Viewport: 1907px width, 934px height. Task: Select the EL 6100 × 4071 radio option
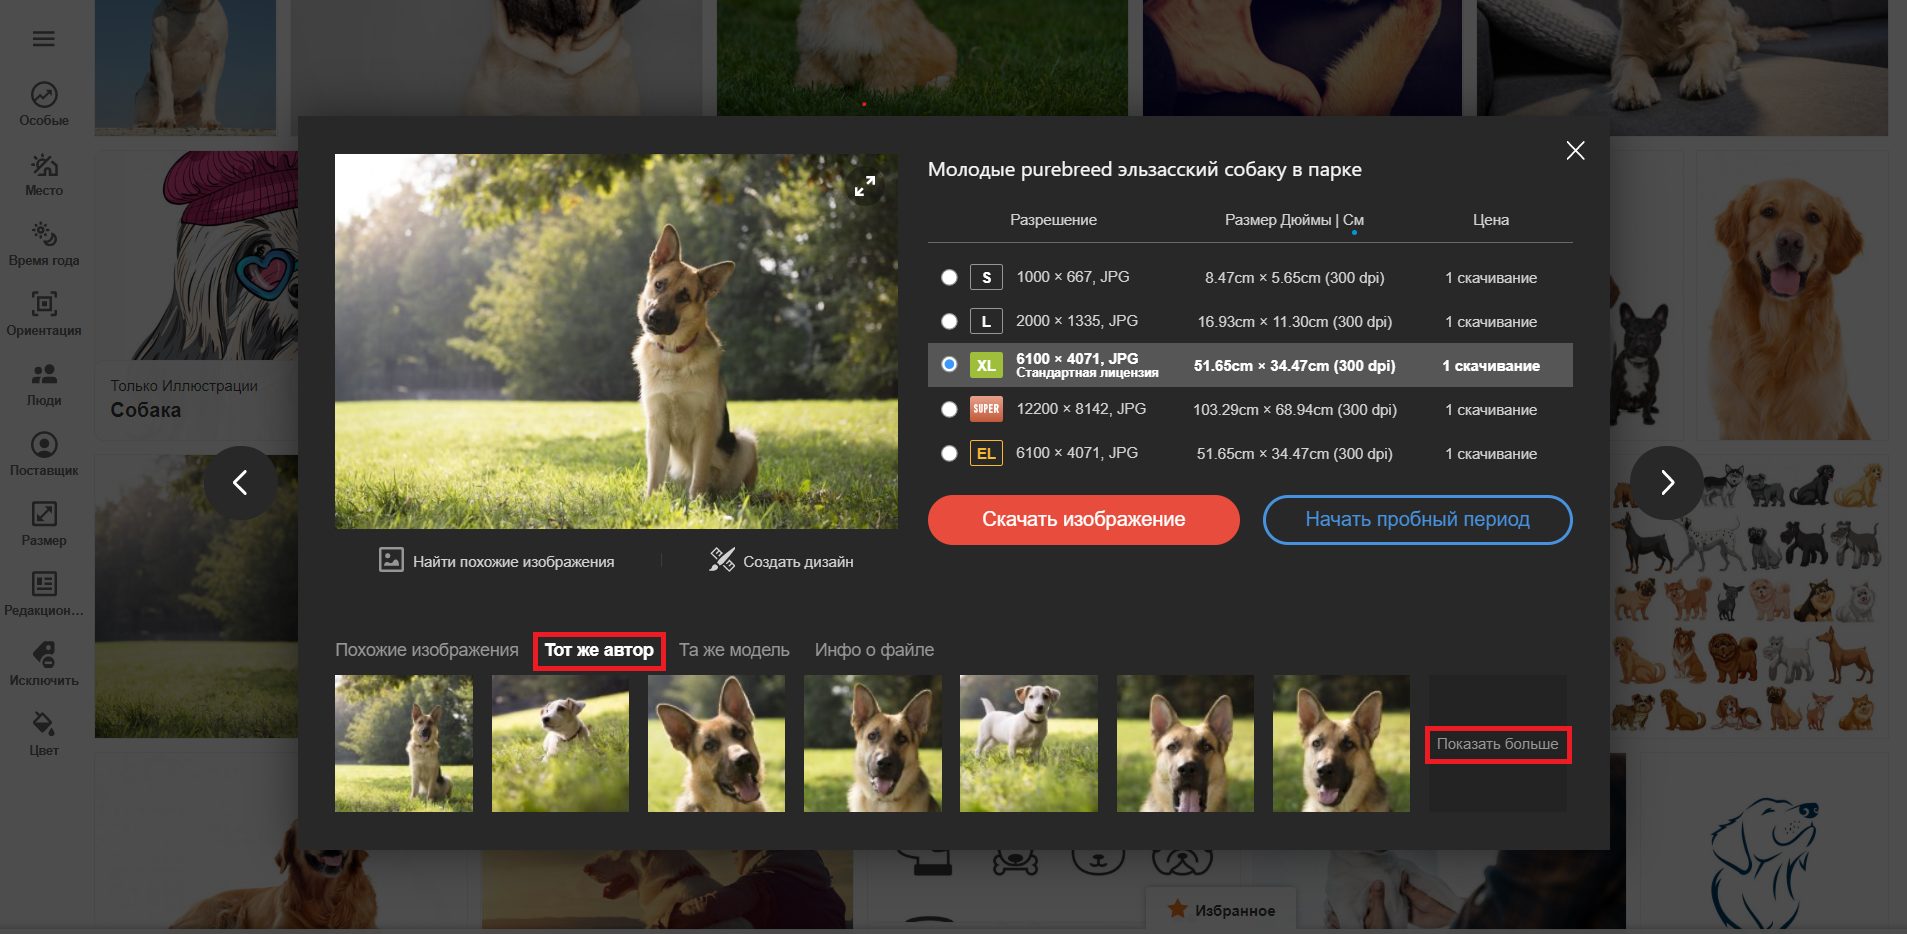(x=949, y=454)
